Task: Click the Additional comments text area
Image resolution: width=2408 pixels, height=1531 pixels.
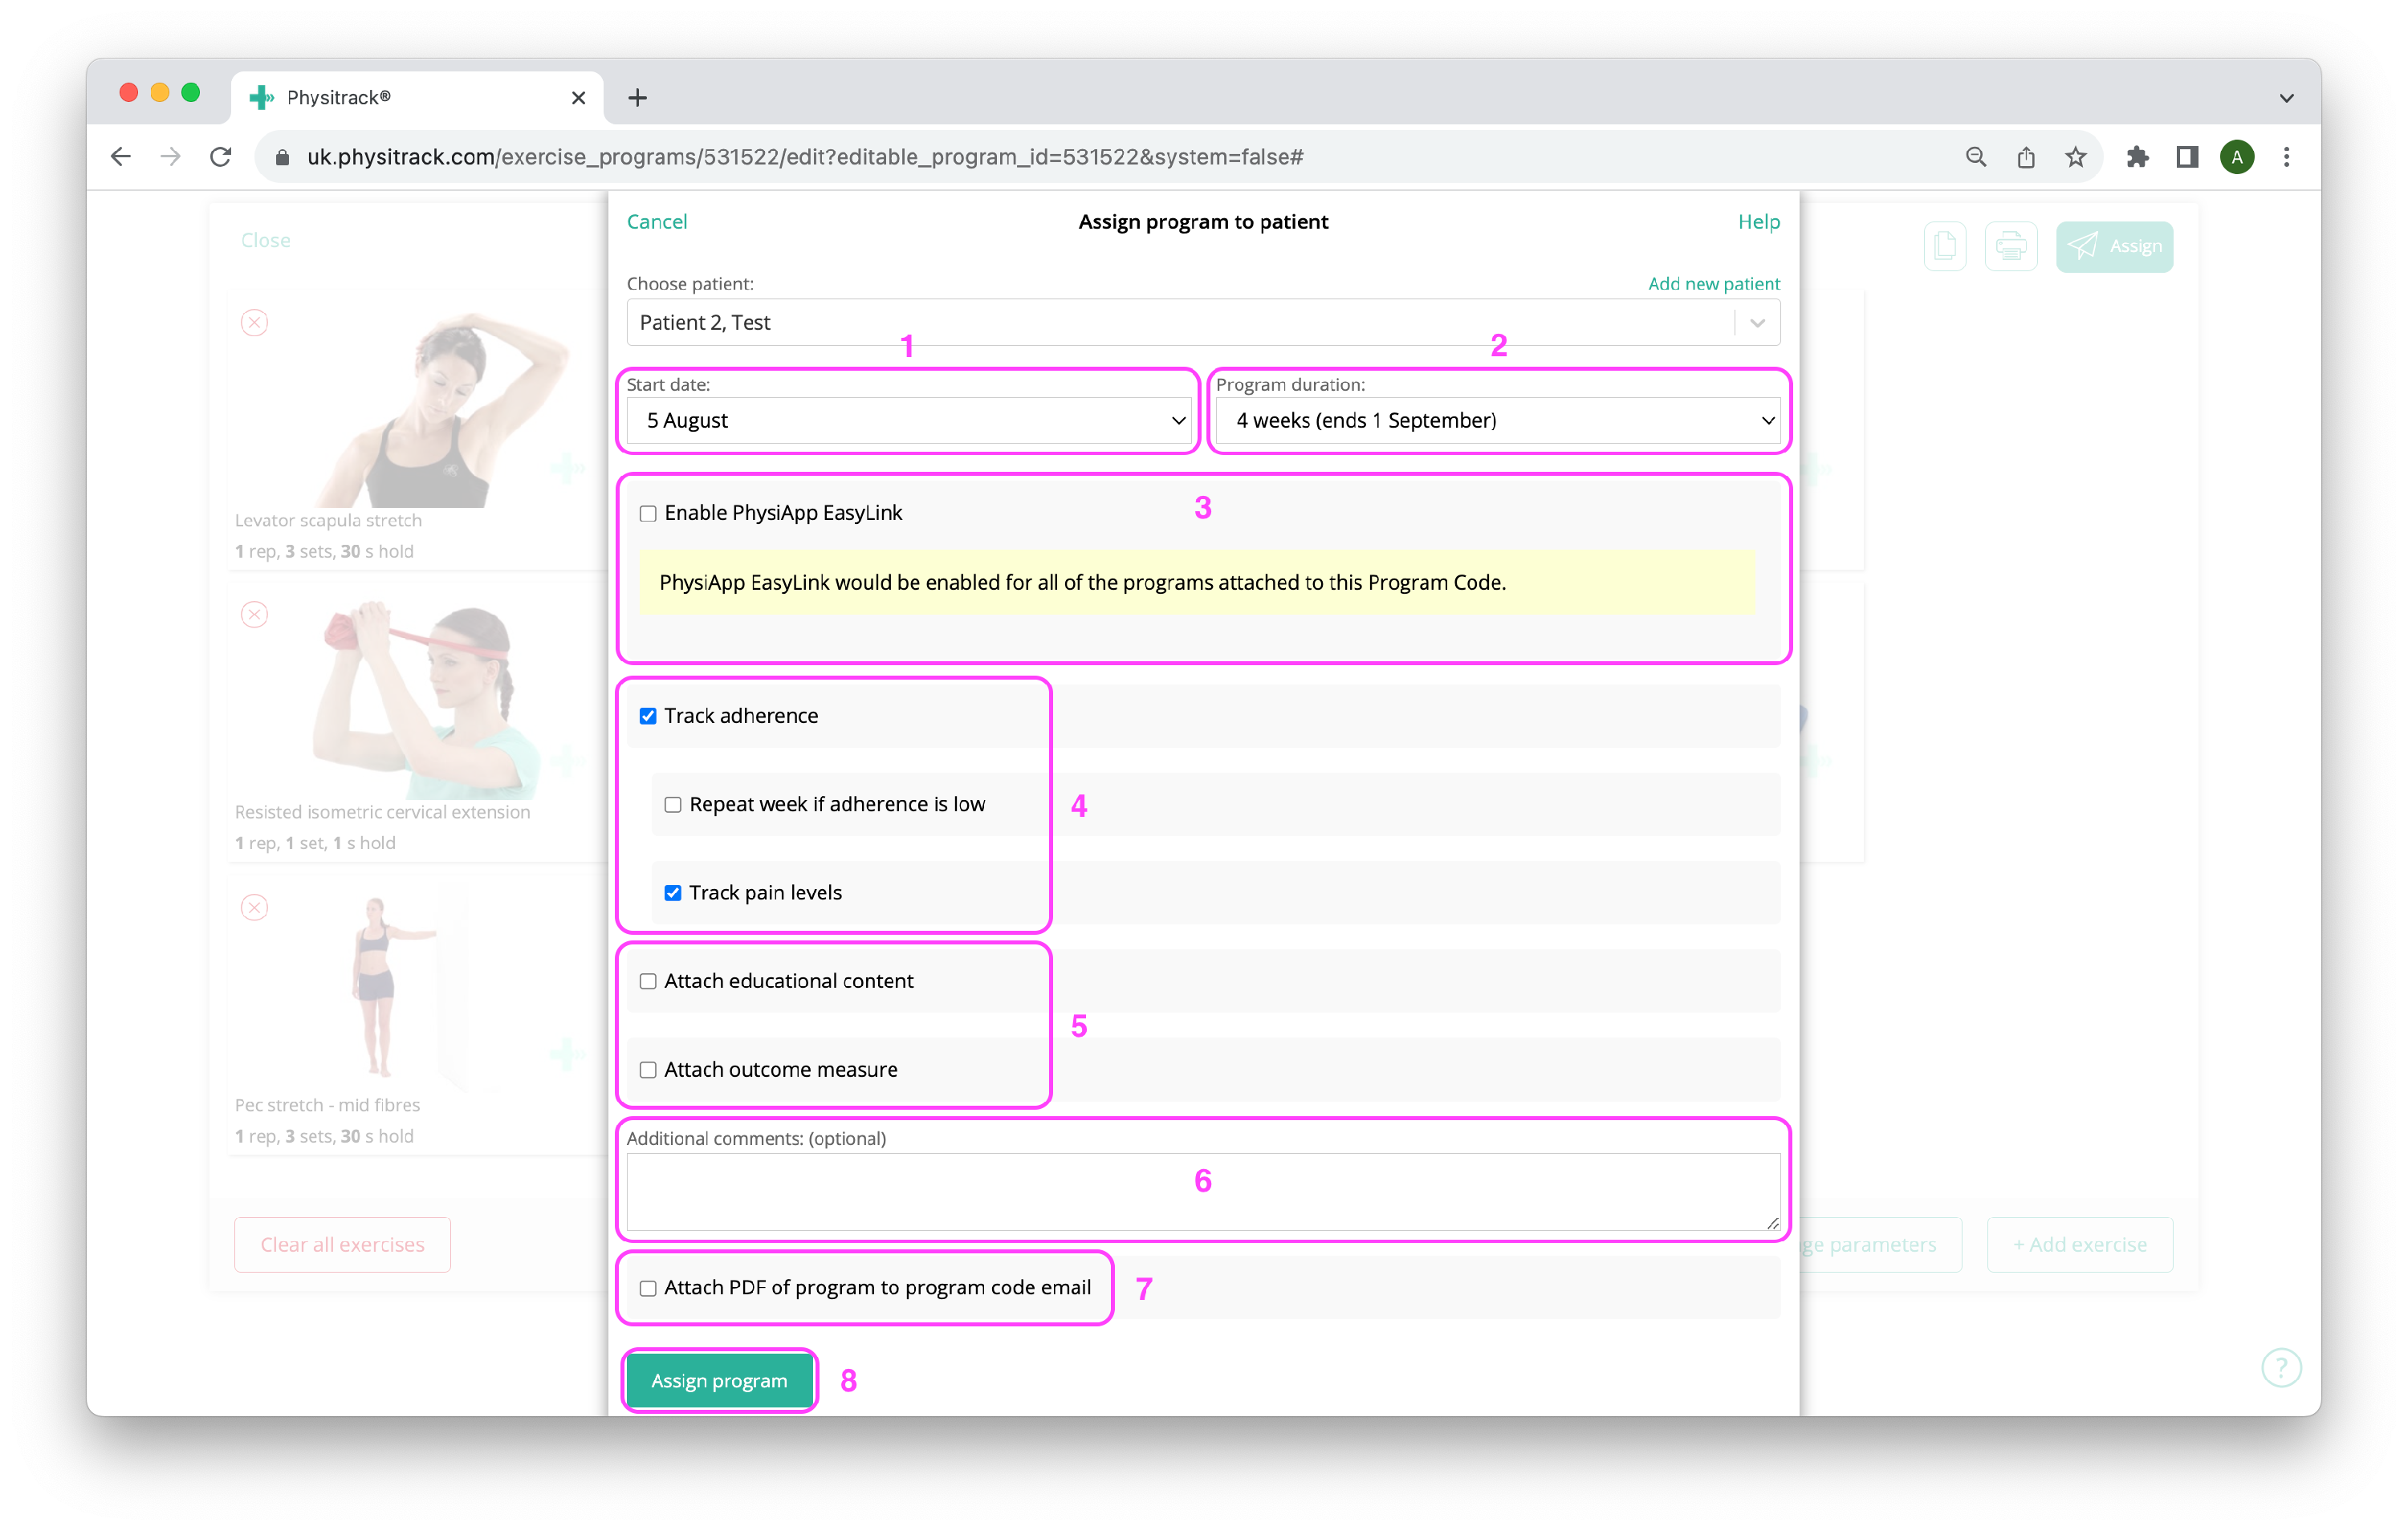Action: tap(1203, 1191)
